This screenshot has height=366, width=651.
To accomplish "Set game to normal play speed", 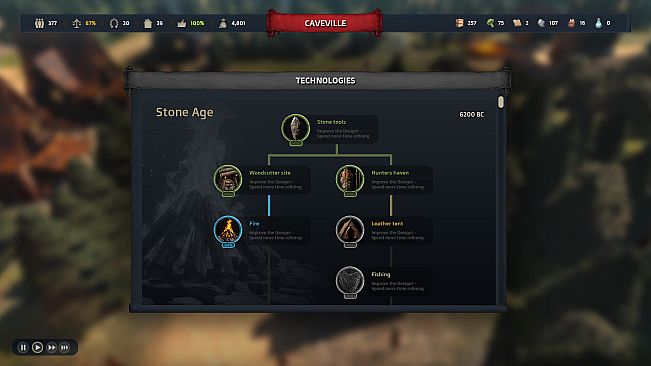I will coord(37,347).
